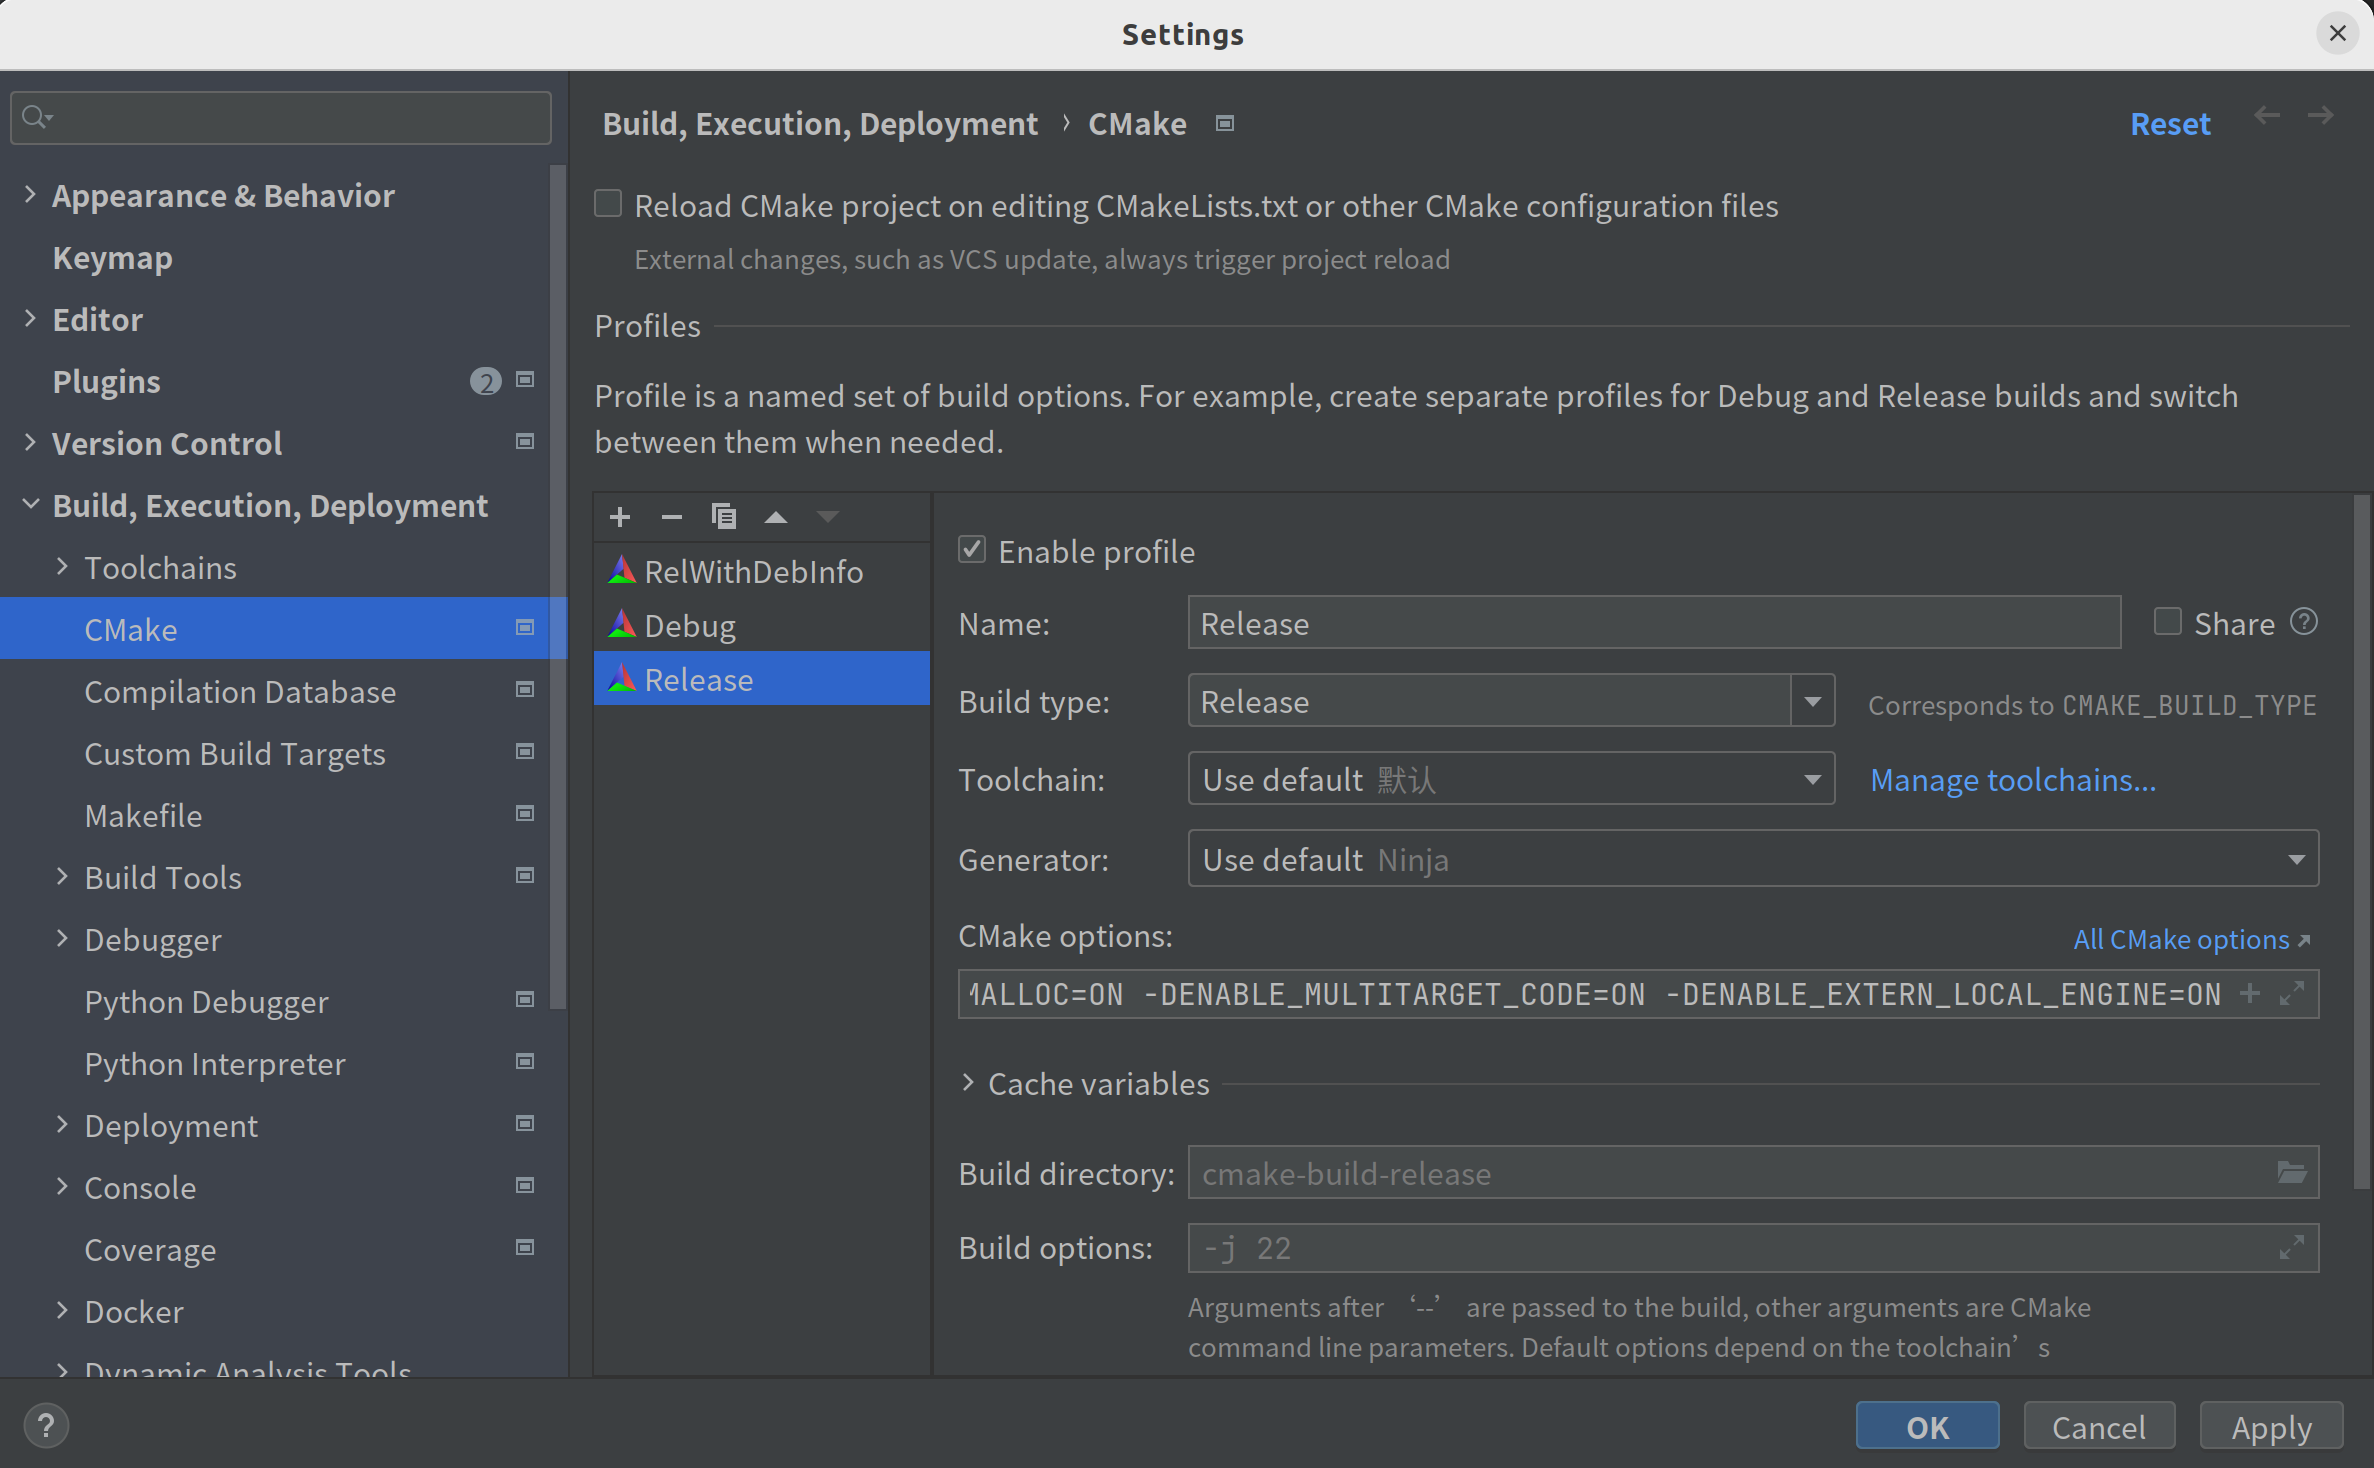Open the help icon at bottom left
The image size is (2374, 1468).
click(46, 1425)
